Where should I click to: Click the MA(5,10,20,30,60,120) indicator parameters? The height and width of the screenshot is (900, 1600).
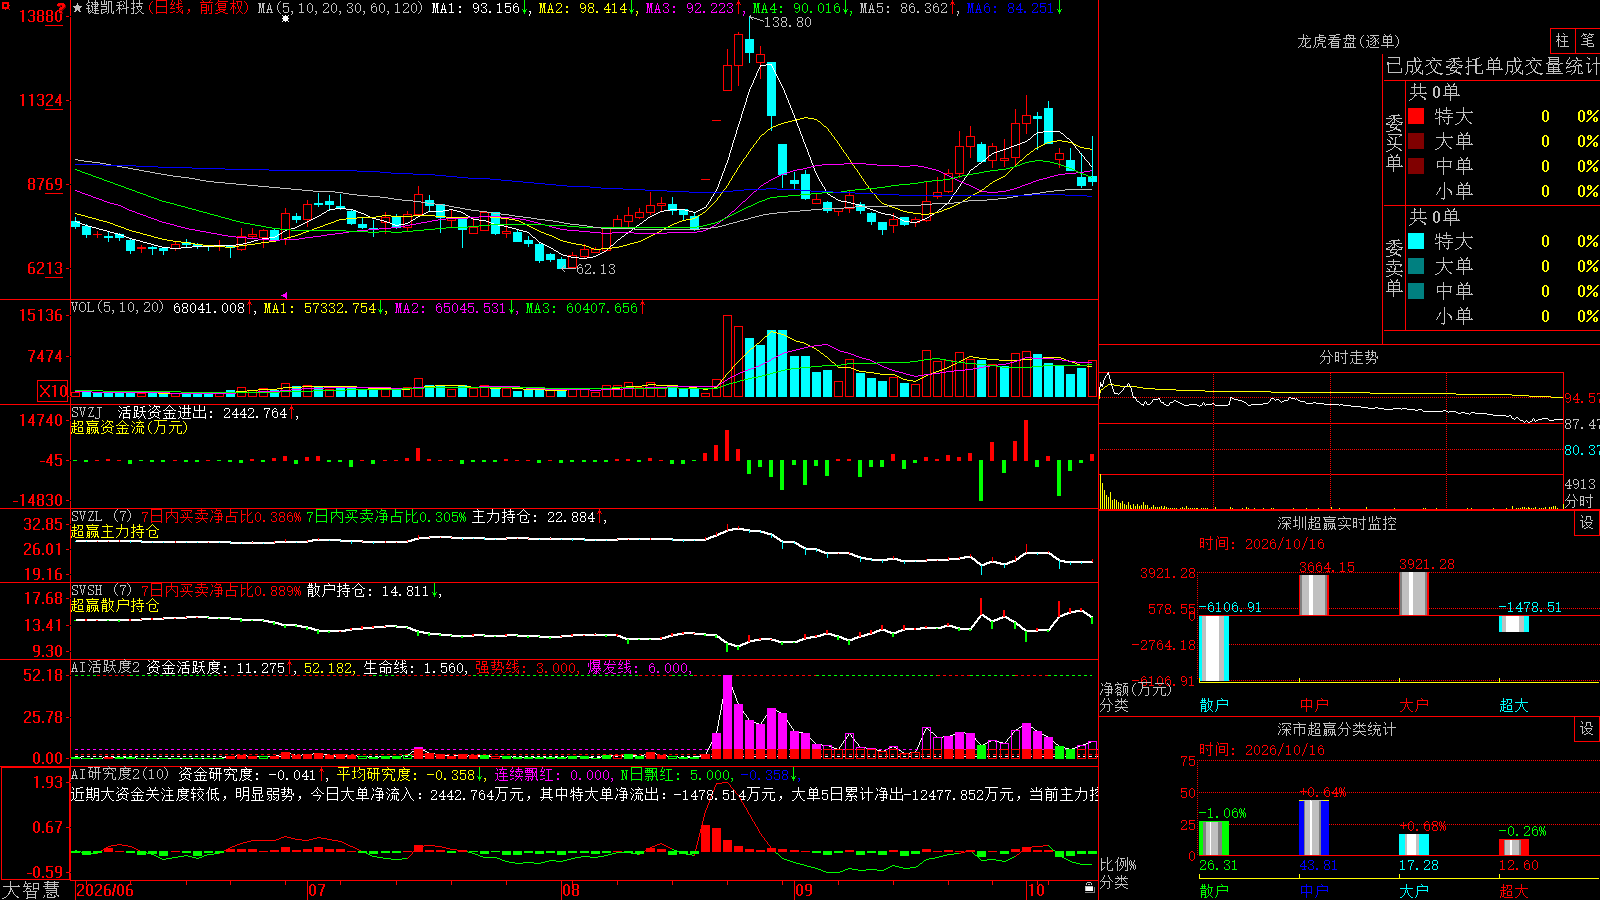point(340,8)
